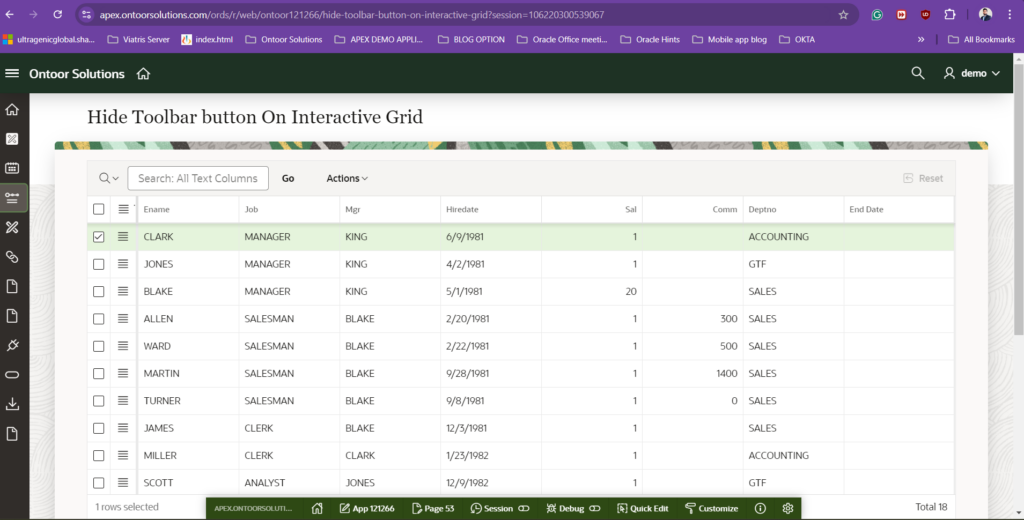1024x520 pixels.
Task: Click Quick Edit in developer toolbar
Action: [642, 508]
